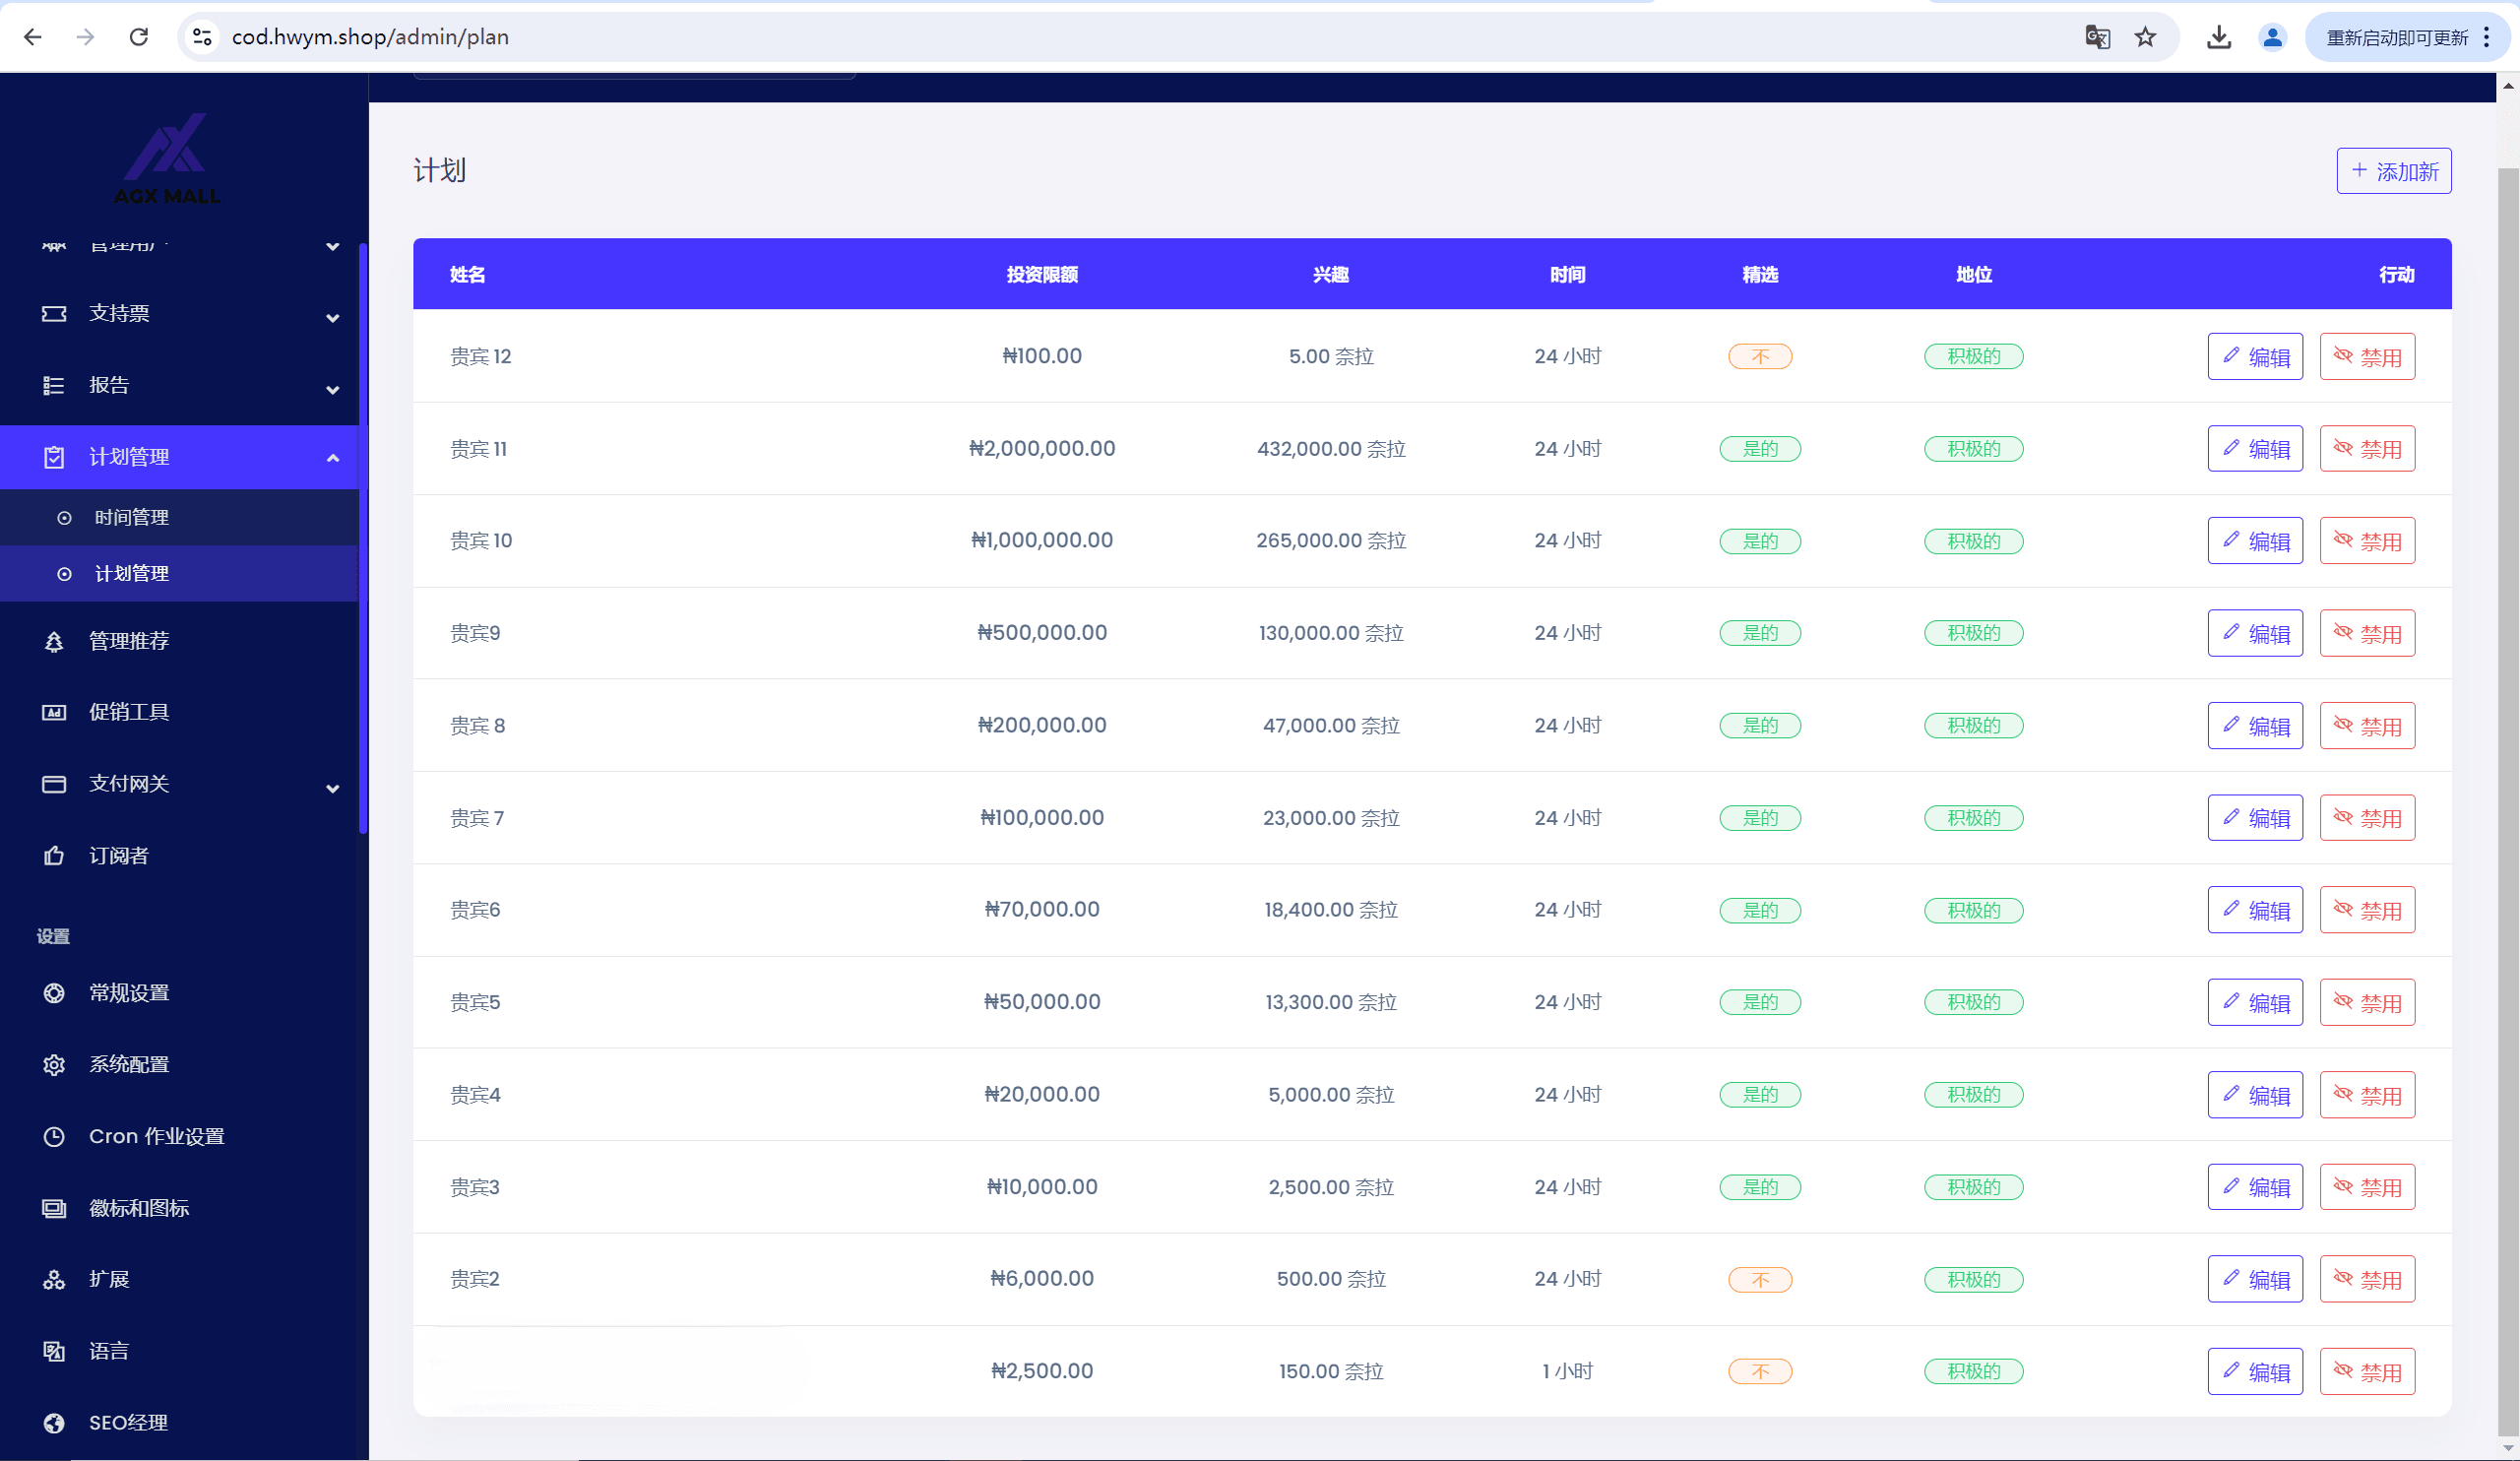Click the browser address bar URL
Viewport: 2520px width, 1461px height.
pyautogui.click(x=370, y=37)
